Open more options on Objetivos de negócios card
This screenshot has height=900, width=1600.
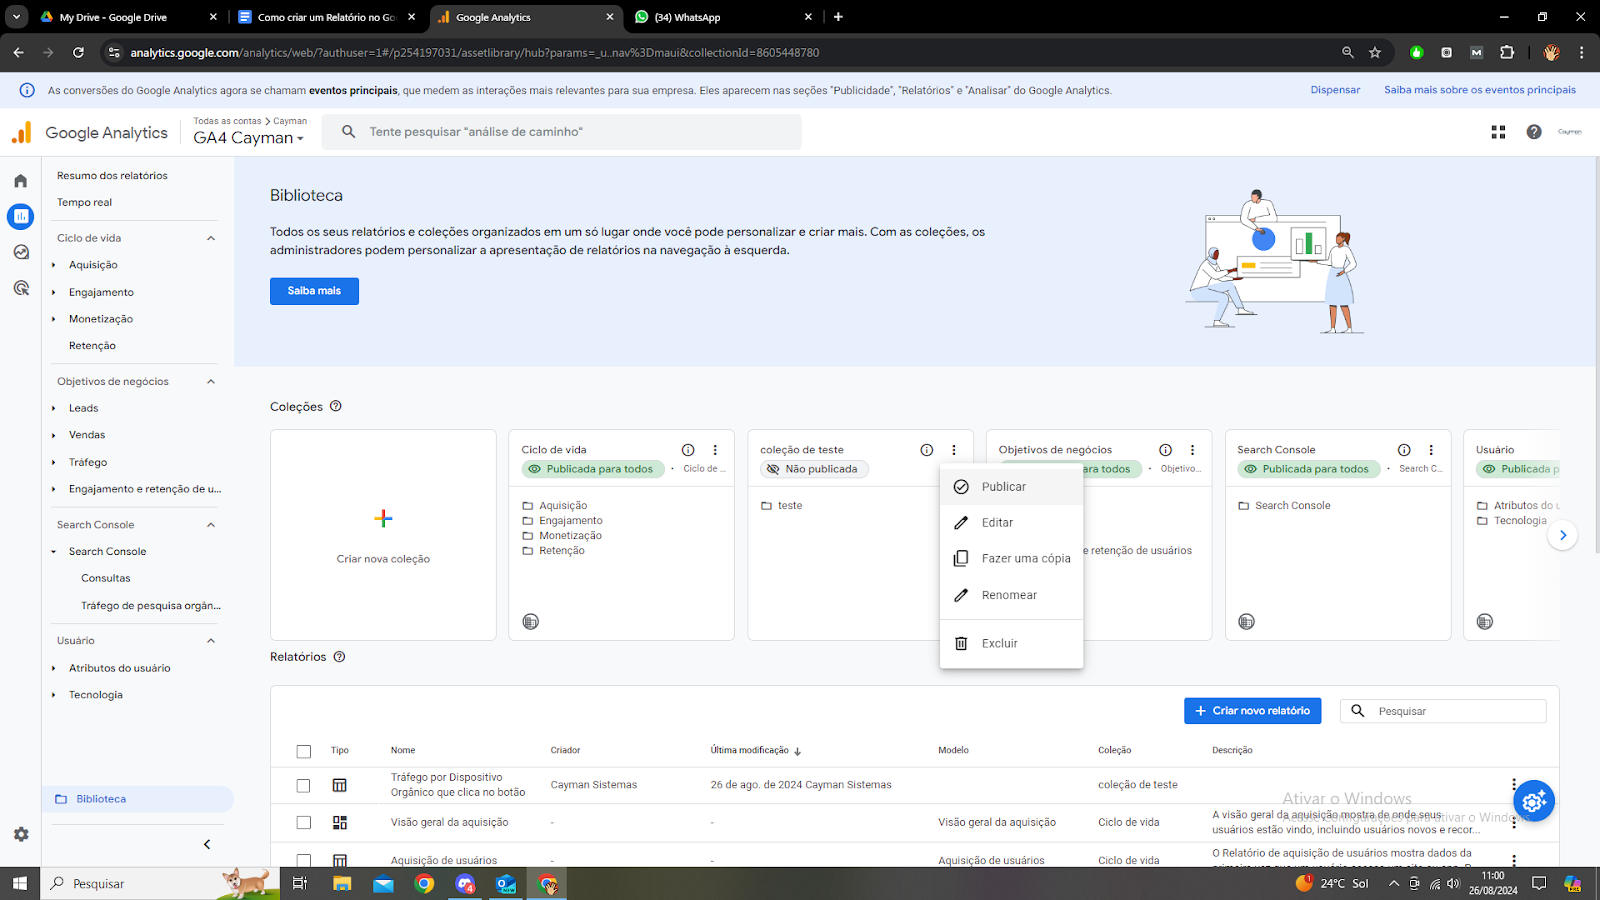tap(1192, 450)
